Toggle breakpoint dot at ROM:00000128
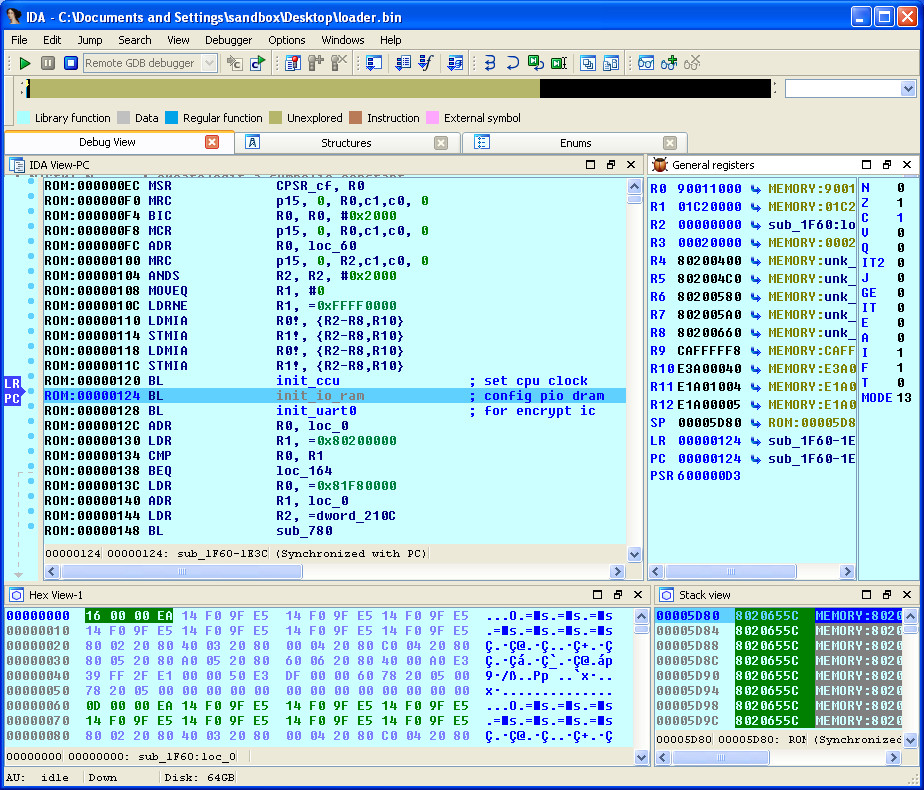This screenshot has width=924, height=790. [x=31, y=406]
